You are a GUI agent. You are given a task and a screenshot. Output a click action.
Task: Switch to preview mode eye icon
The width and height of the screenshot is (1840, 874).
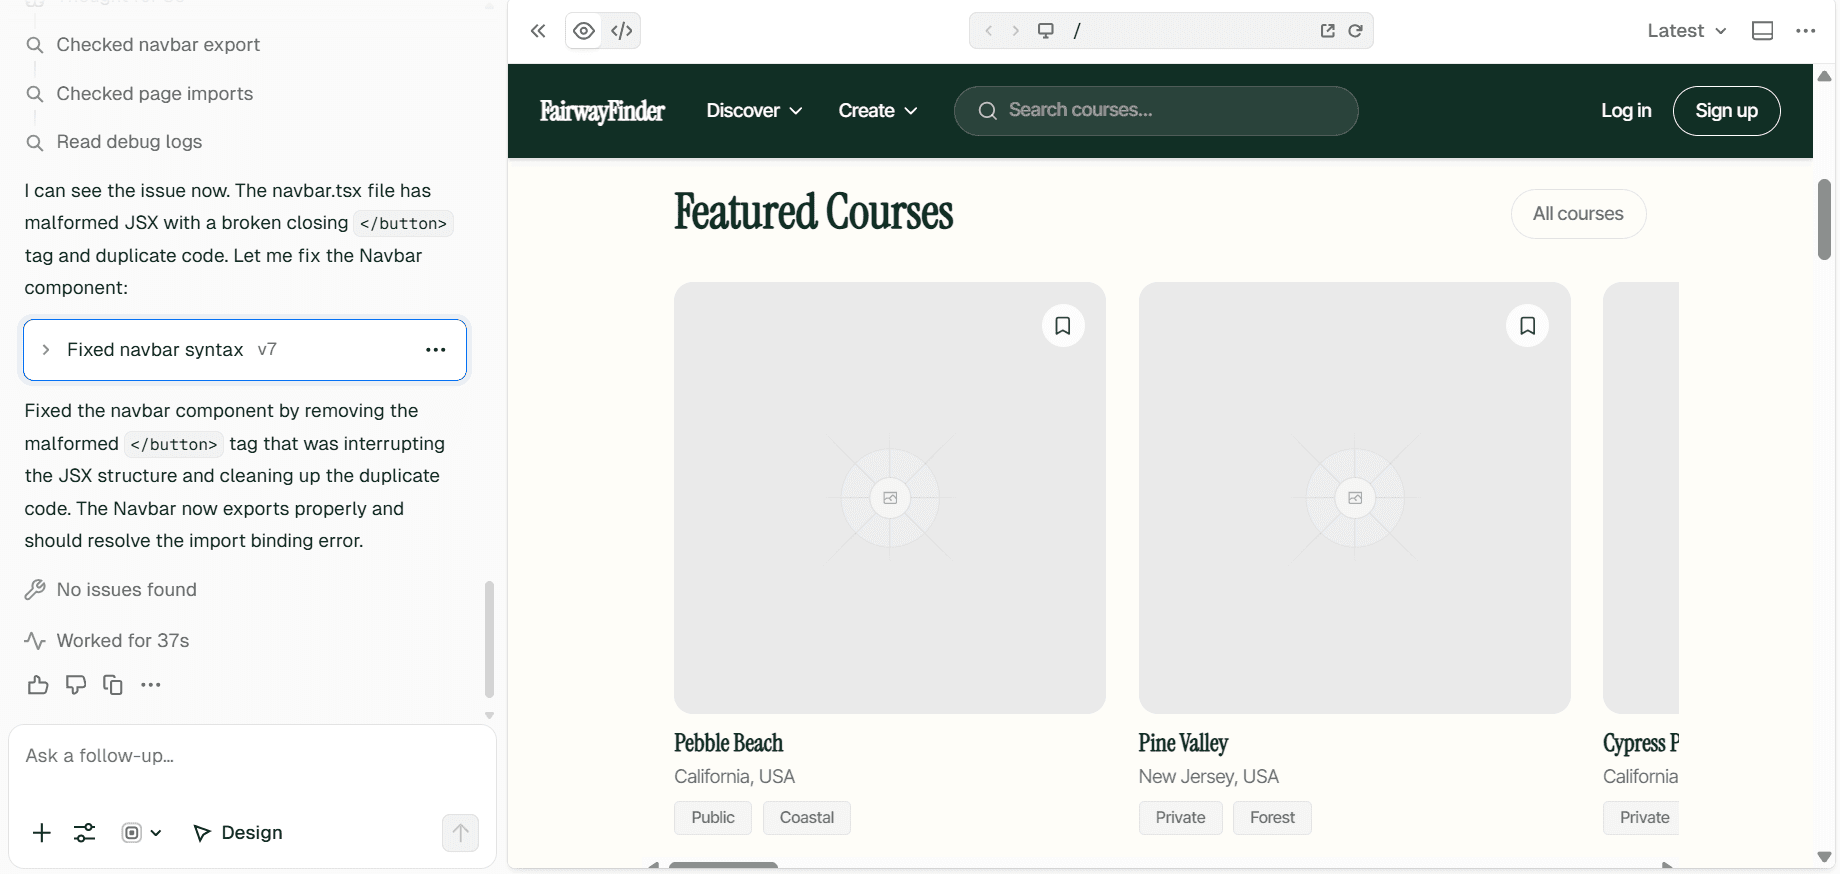point(584,31)
